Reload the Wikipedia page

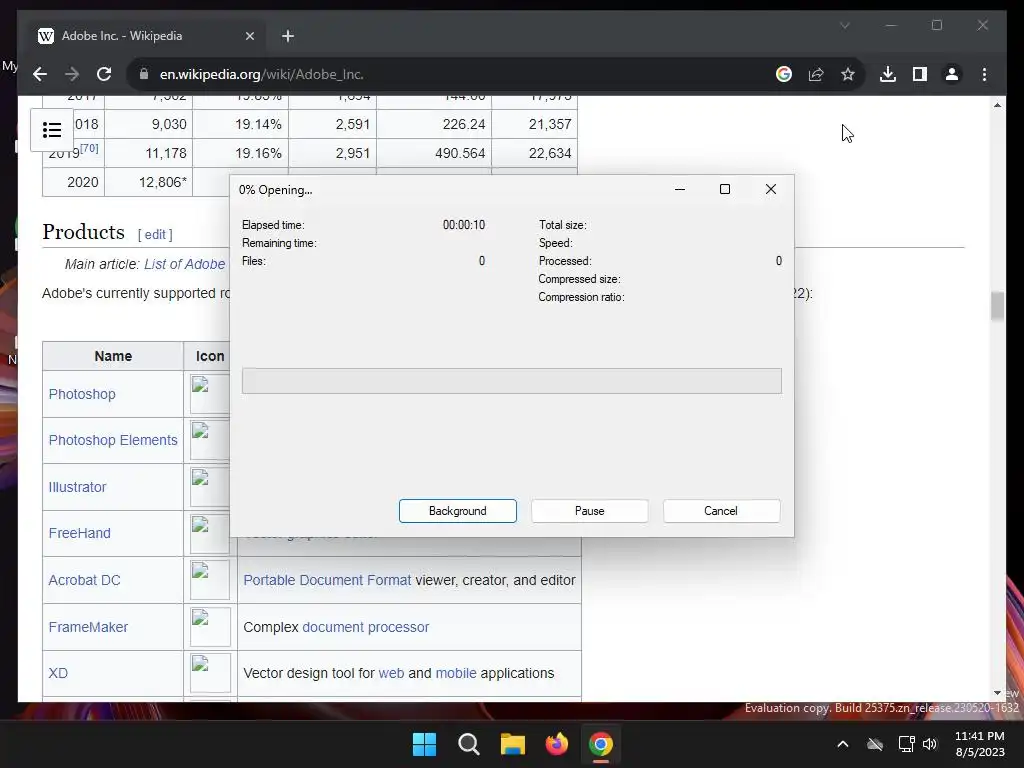pyautogui.click(x=104, y=74)
